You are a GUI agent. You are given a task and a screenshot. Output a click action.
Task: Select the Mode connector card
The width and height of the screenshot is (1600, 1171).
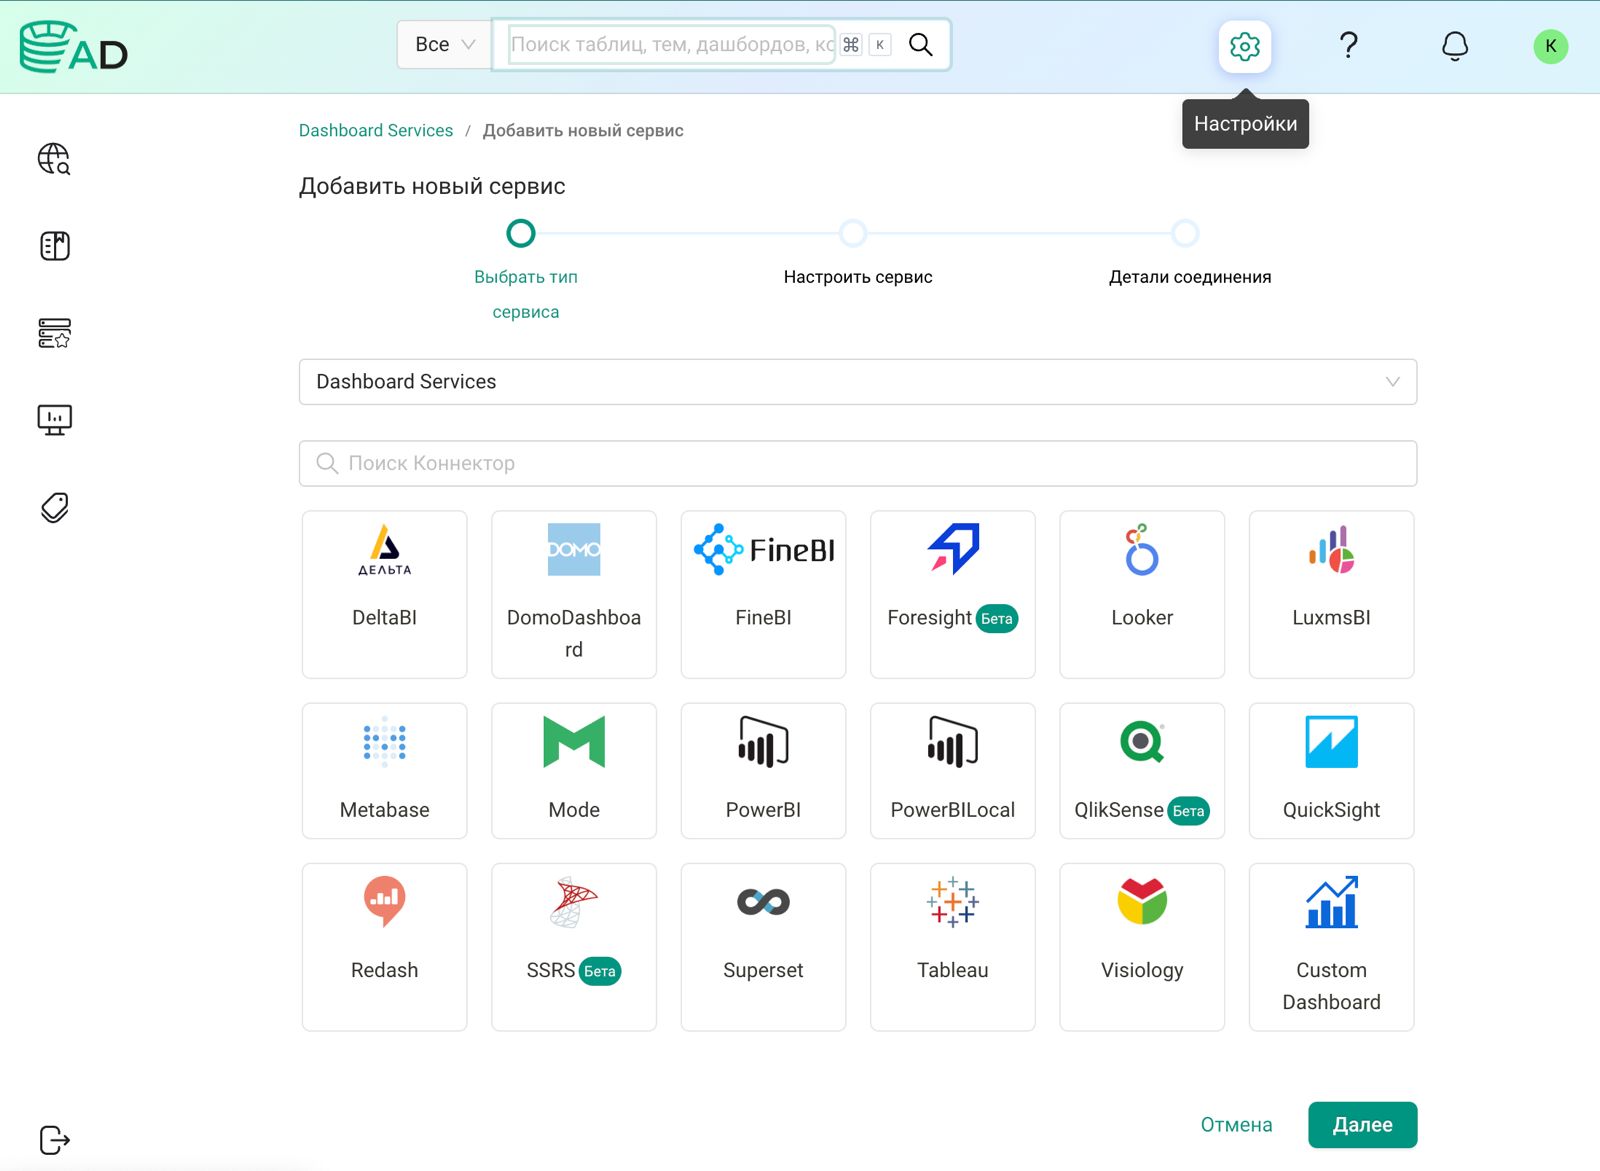click(573, 770)
